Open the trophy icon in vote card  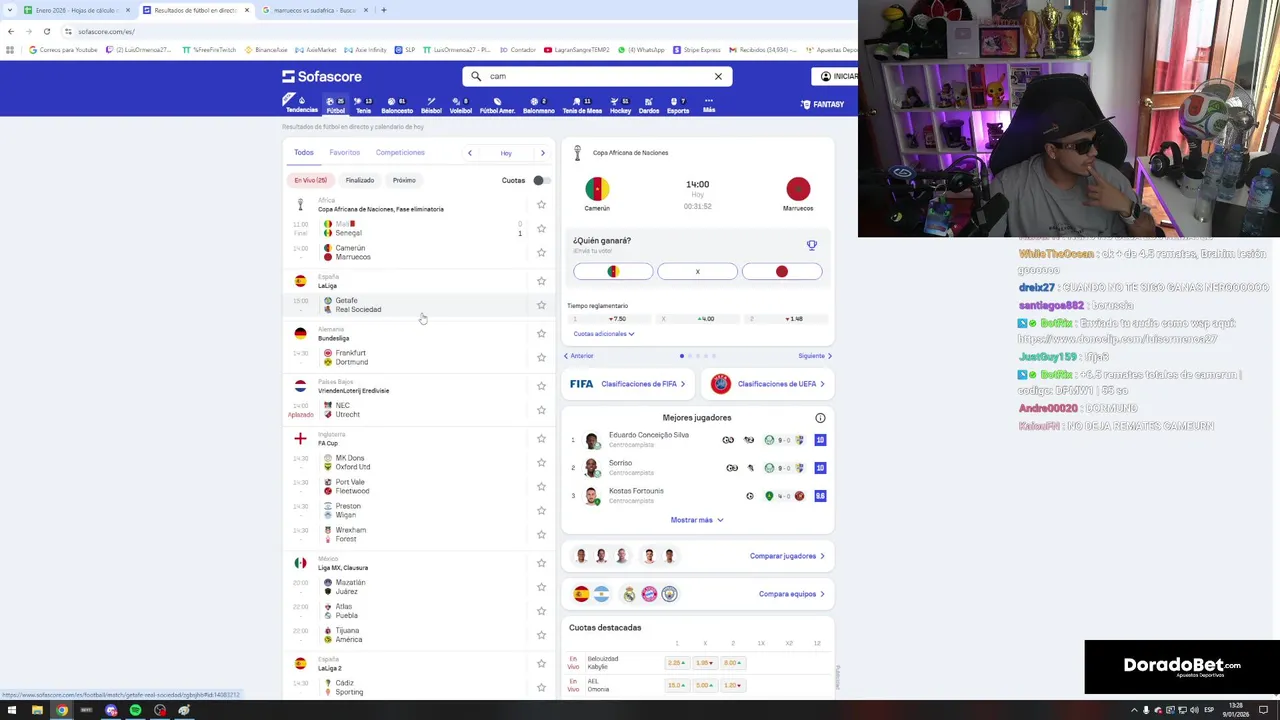(x=812, y=244)
